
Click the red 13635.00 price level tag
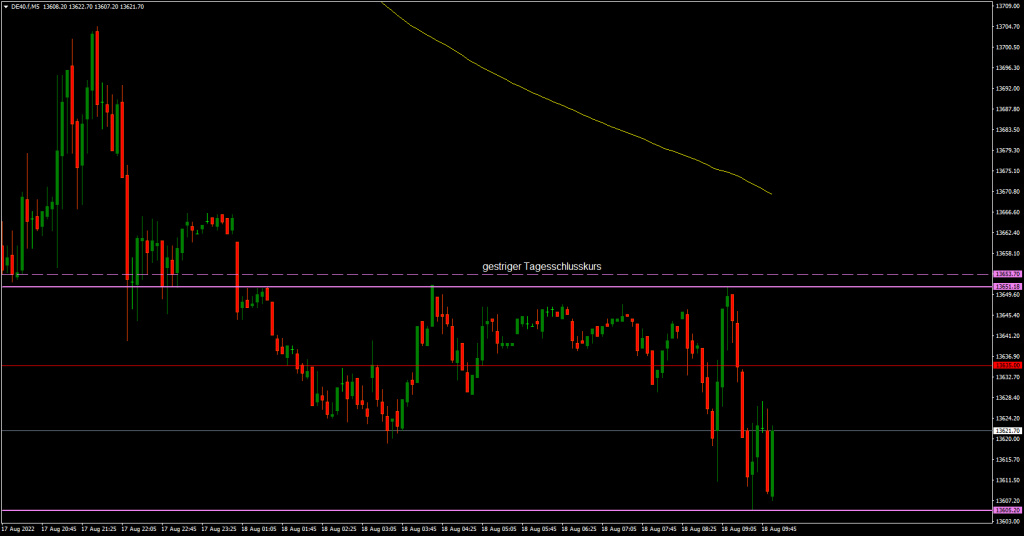pyautogui.click(x=1006, y=366)
